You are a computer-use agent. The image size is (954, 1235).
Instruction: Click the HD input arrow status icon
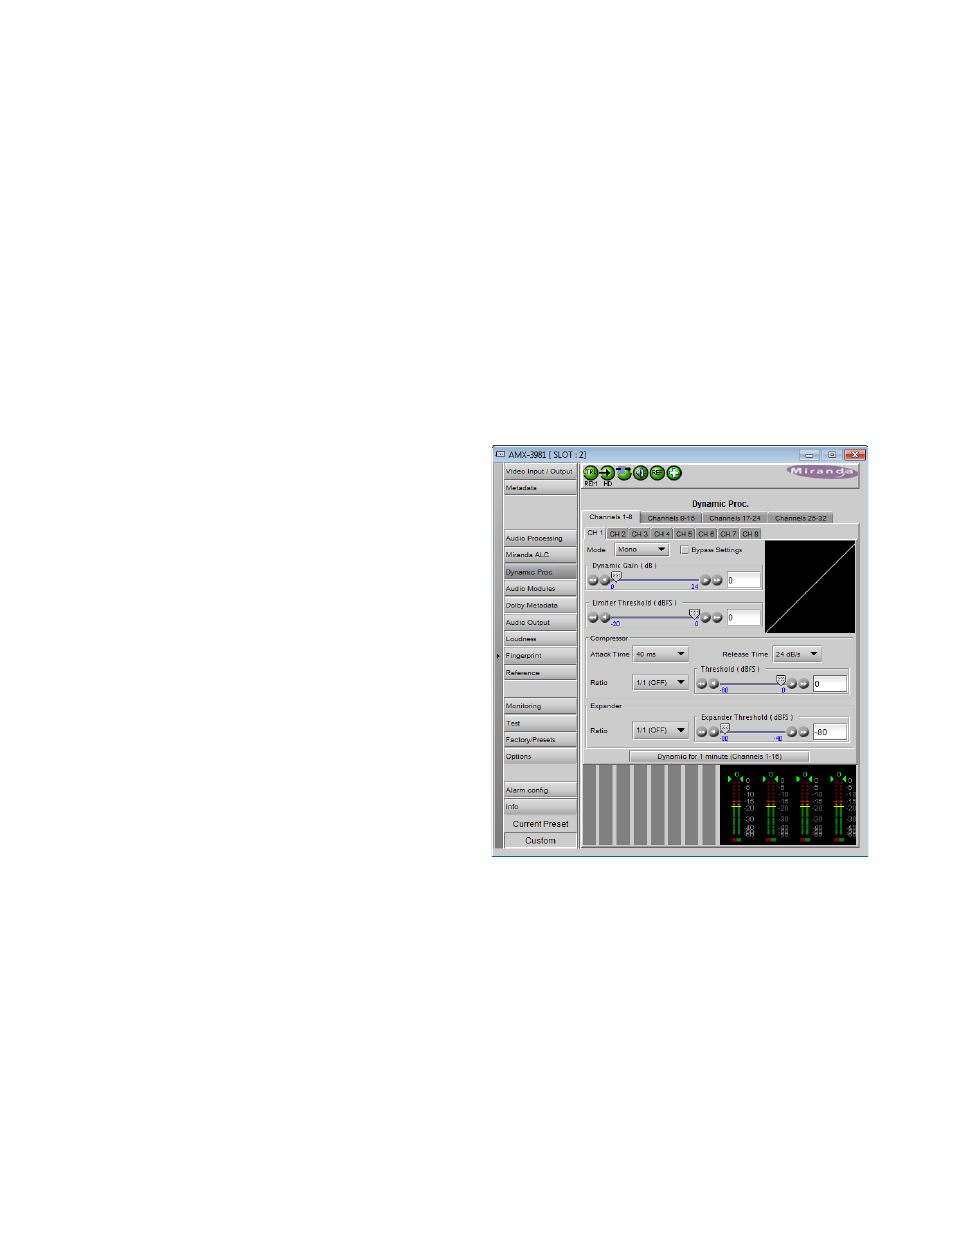click(607, 473)
